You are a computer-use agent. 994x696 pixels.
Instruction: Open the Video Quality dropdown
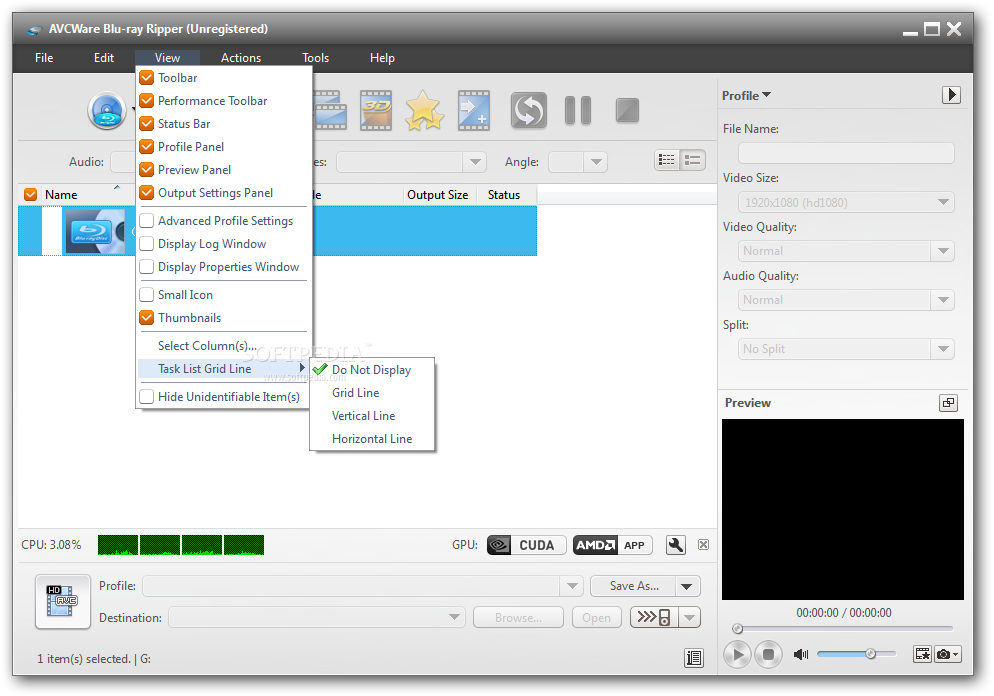[x=943, y=251]
